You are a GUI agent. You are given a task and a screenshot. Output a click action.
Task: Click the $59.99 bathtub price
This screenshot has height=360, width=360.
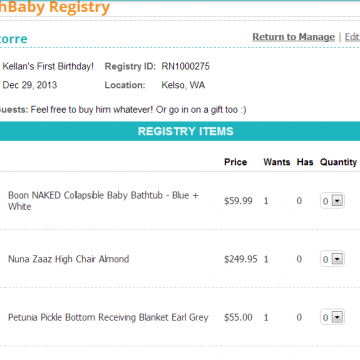(x=238, y=201)
